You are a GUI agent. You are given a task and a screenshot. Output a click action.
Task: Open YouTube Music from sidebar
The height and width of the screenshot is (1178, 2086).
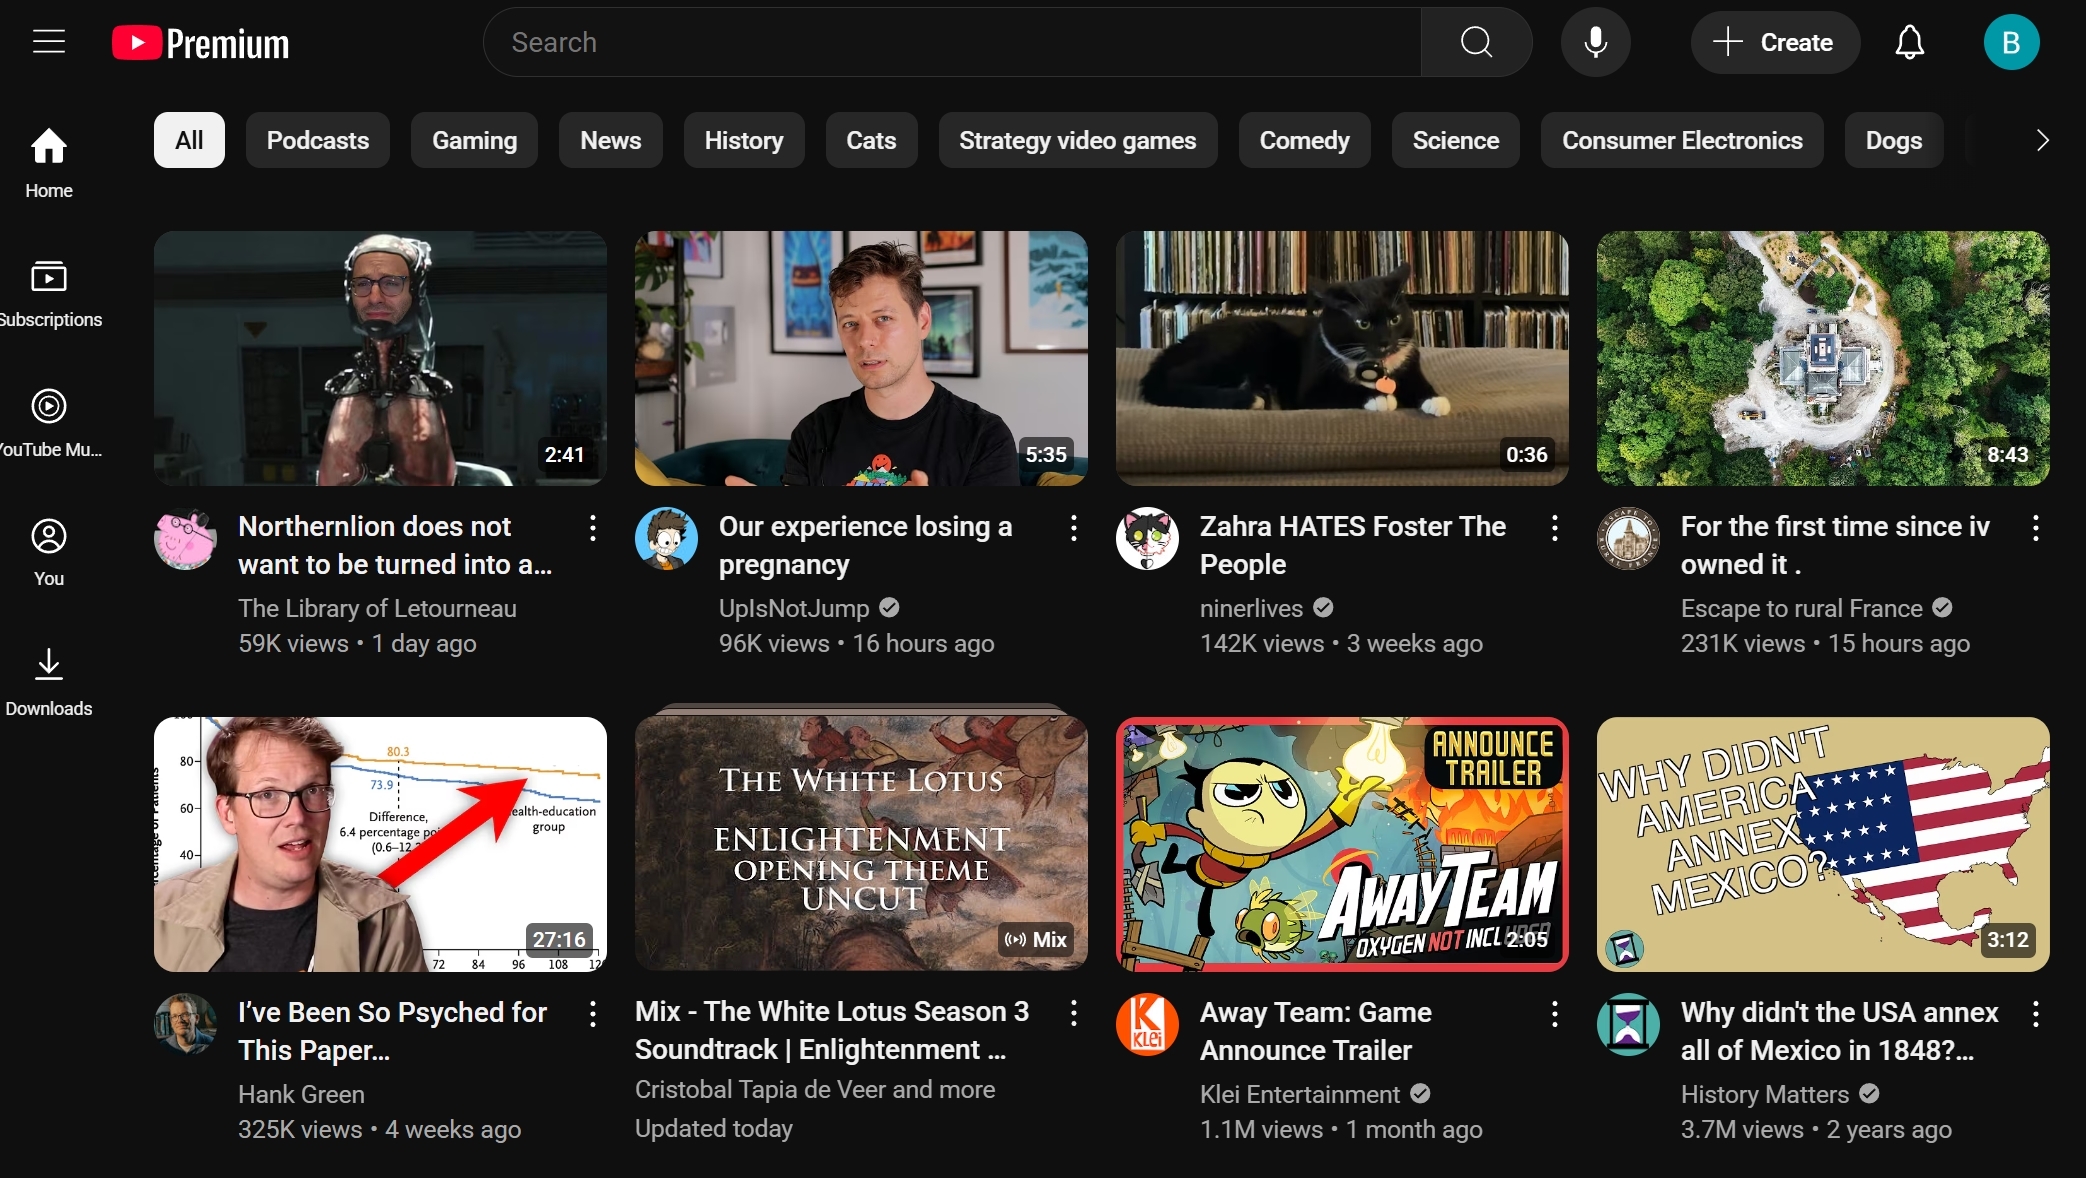49,422
